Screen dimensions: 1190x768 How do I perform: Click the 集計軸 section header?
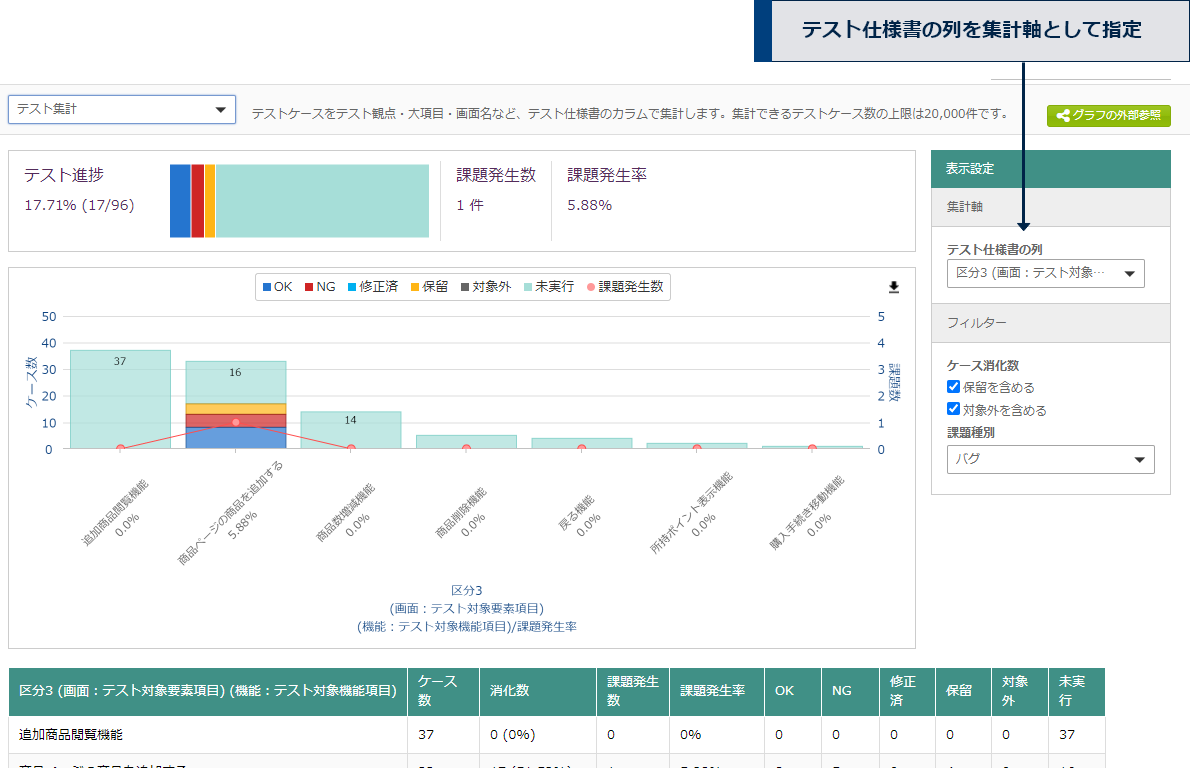click(x=1050, y=206)
